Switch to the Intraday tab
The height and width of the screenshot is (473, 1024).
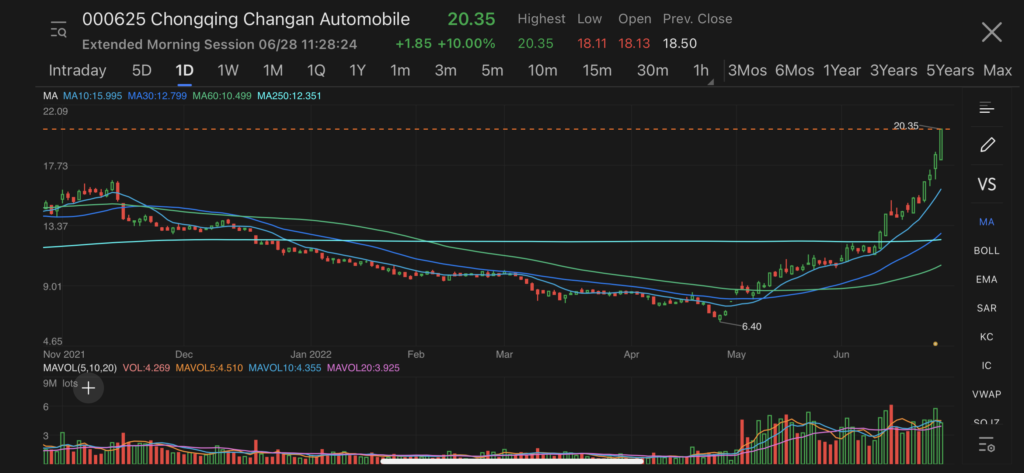(77, 71)
